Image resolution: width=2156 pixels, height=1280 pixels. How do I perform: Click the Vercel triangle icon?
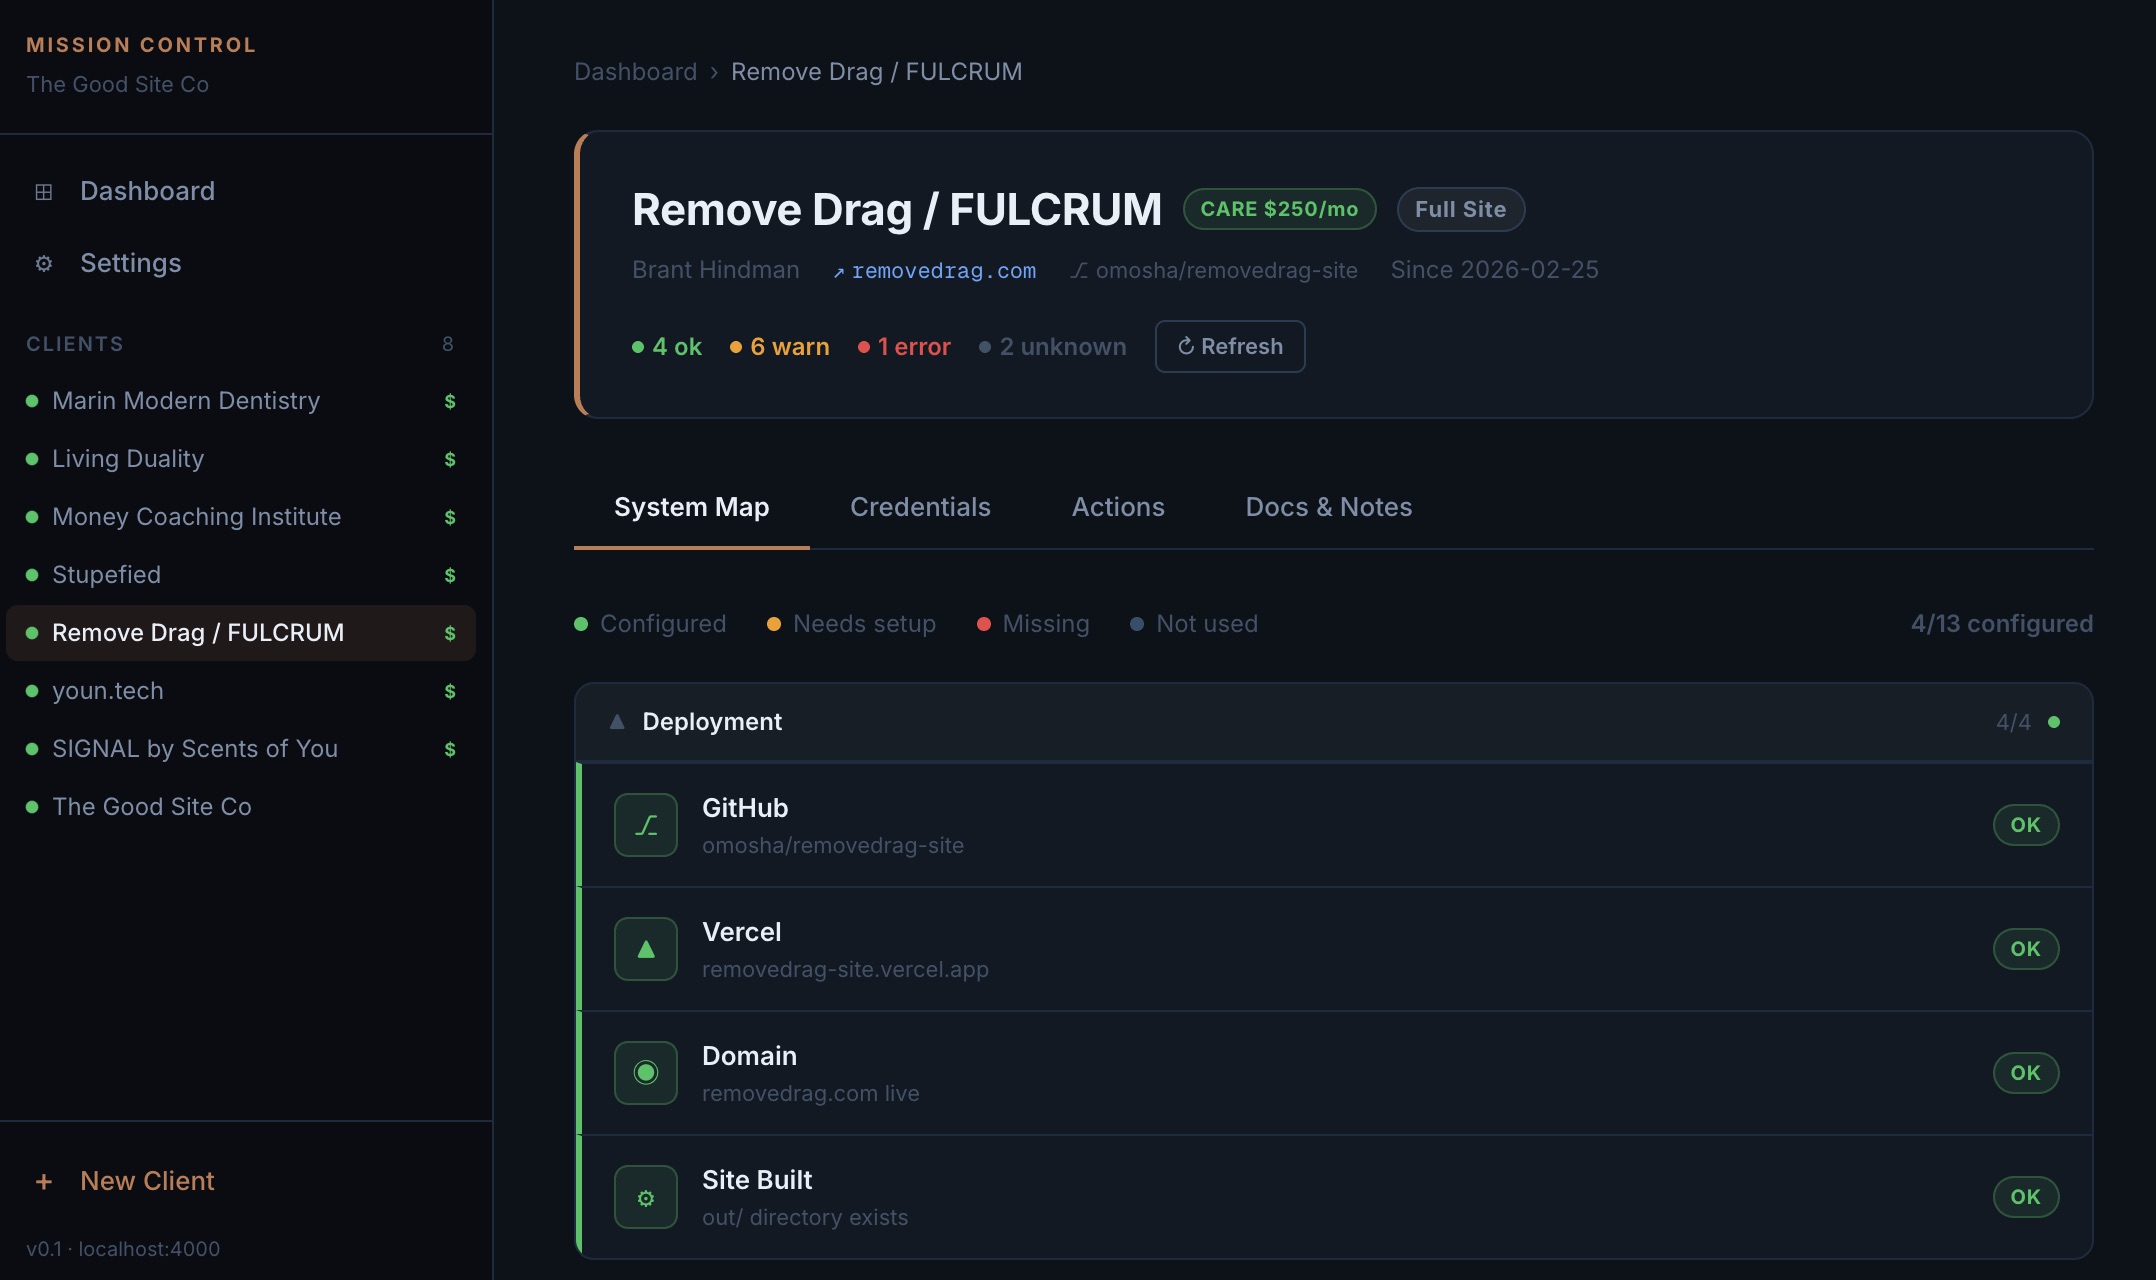pyautogui.click(x=645, y=948)
